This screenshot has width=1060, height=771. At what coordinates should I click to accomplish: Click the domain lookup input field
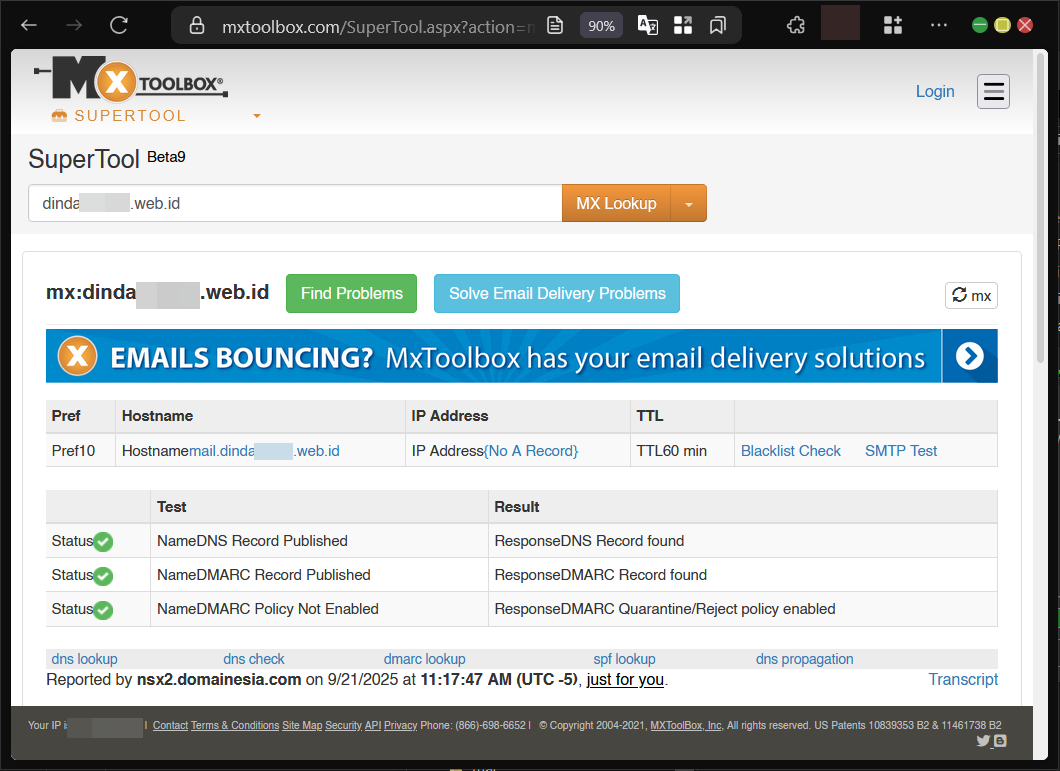coord(294,203)
